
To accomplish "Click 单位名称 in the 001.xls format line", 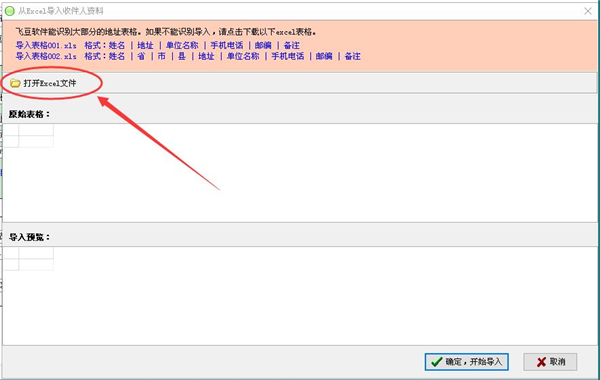I will (x=182, y=45).
